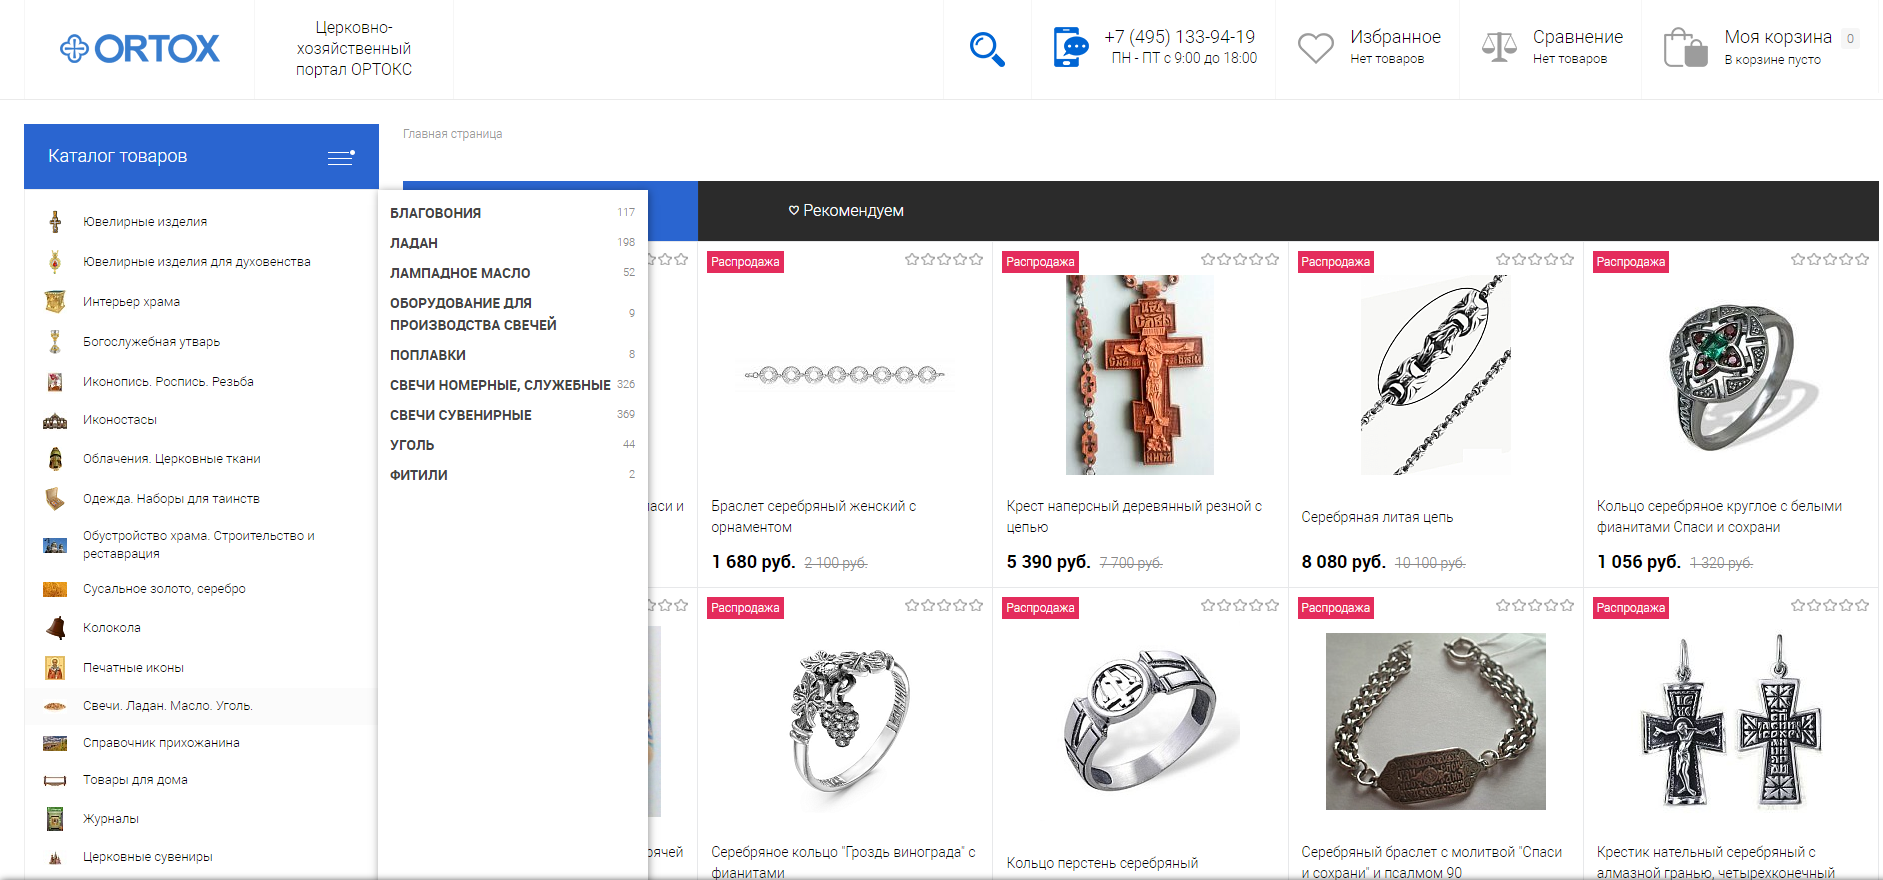Click the jewelry cross category icon

coord(55,222)
